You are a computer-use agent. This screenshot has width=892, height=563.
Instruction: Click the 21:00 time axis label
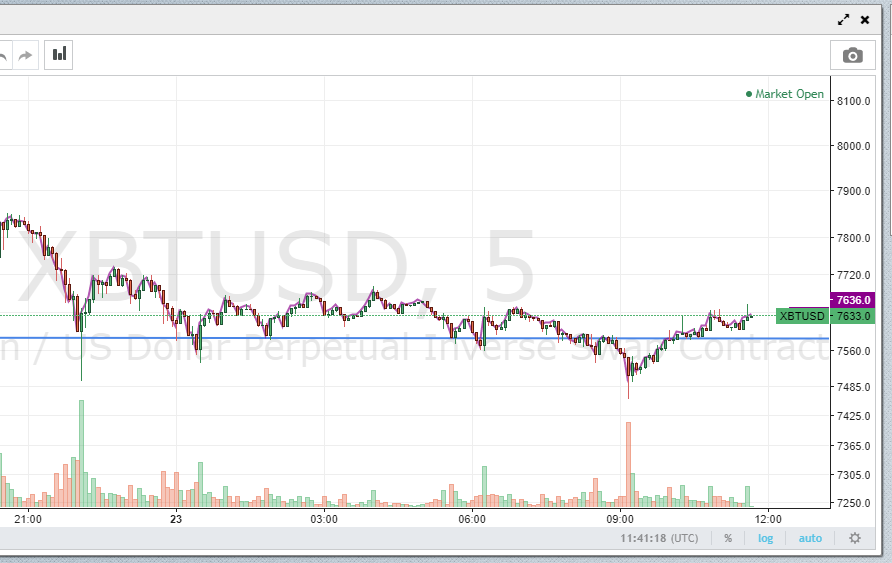click(28, 519)
